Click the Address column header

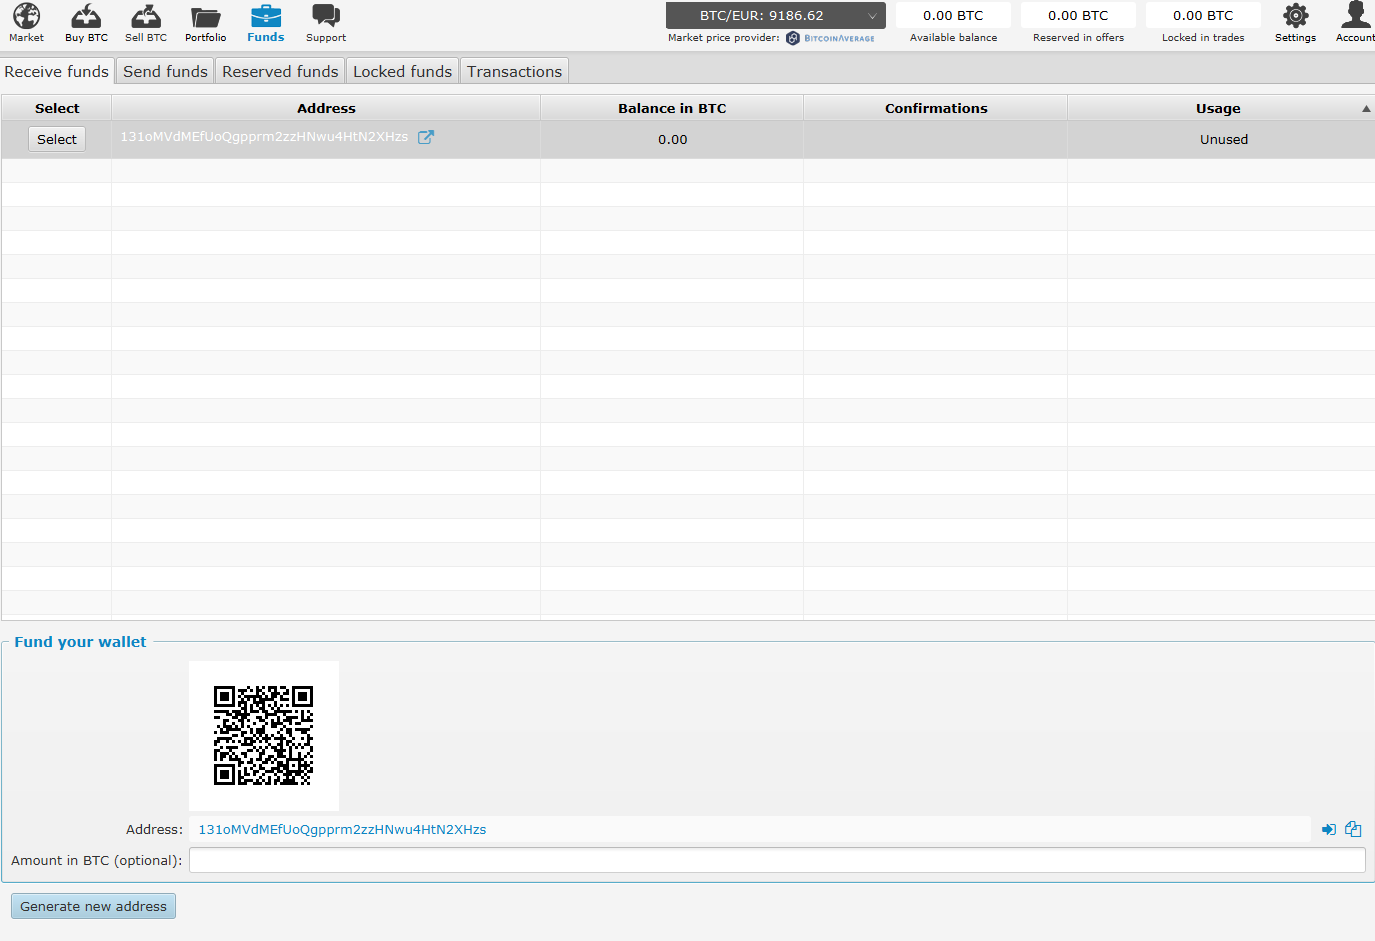tap(326, 108)
